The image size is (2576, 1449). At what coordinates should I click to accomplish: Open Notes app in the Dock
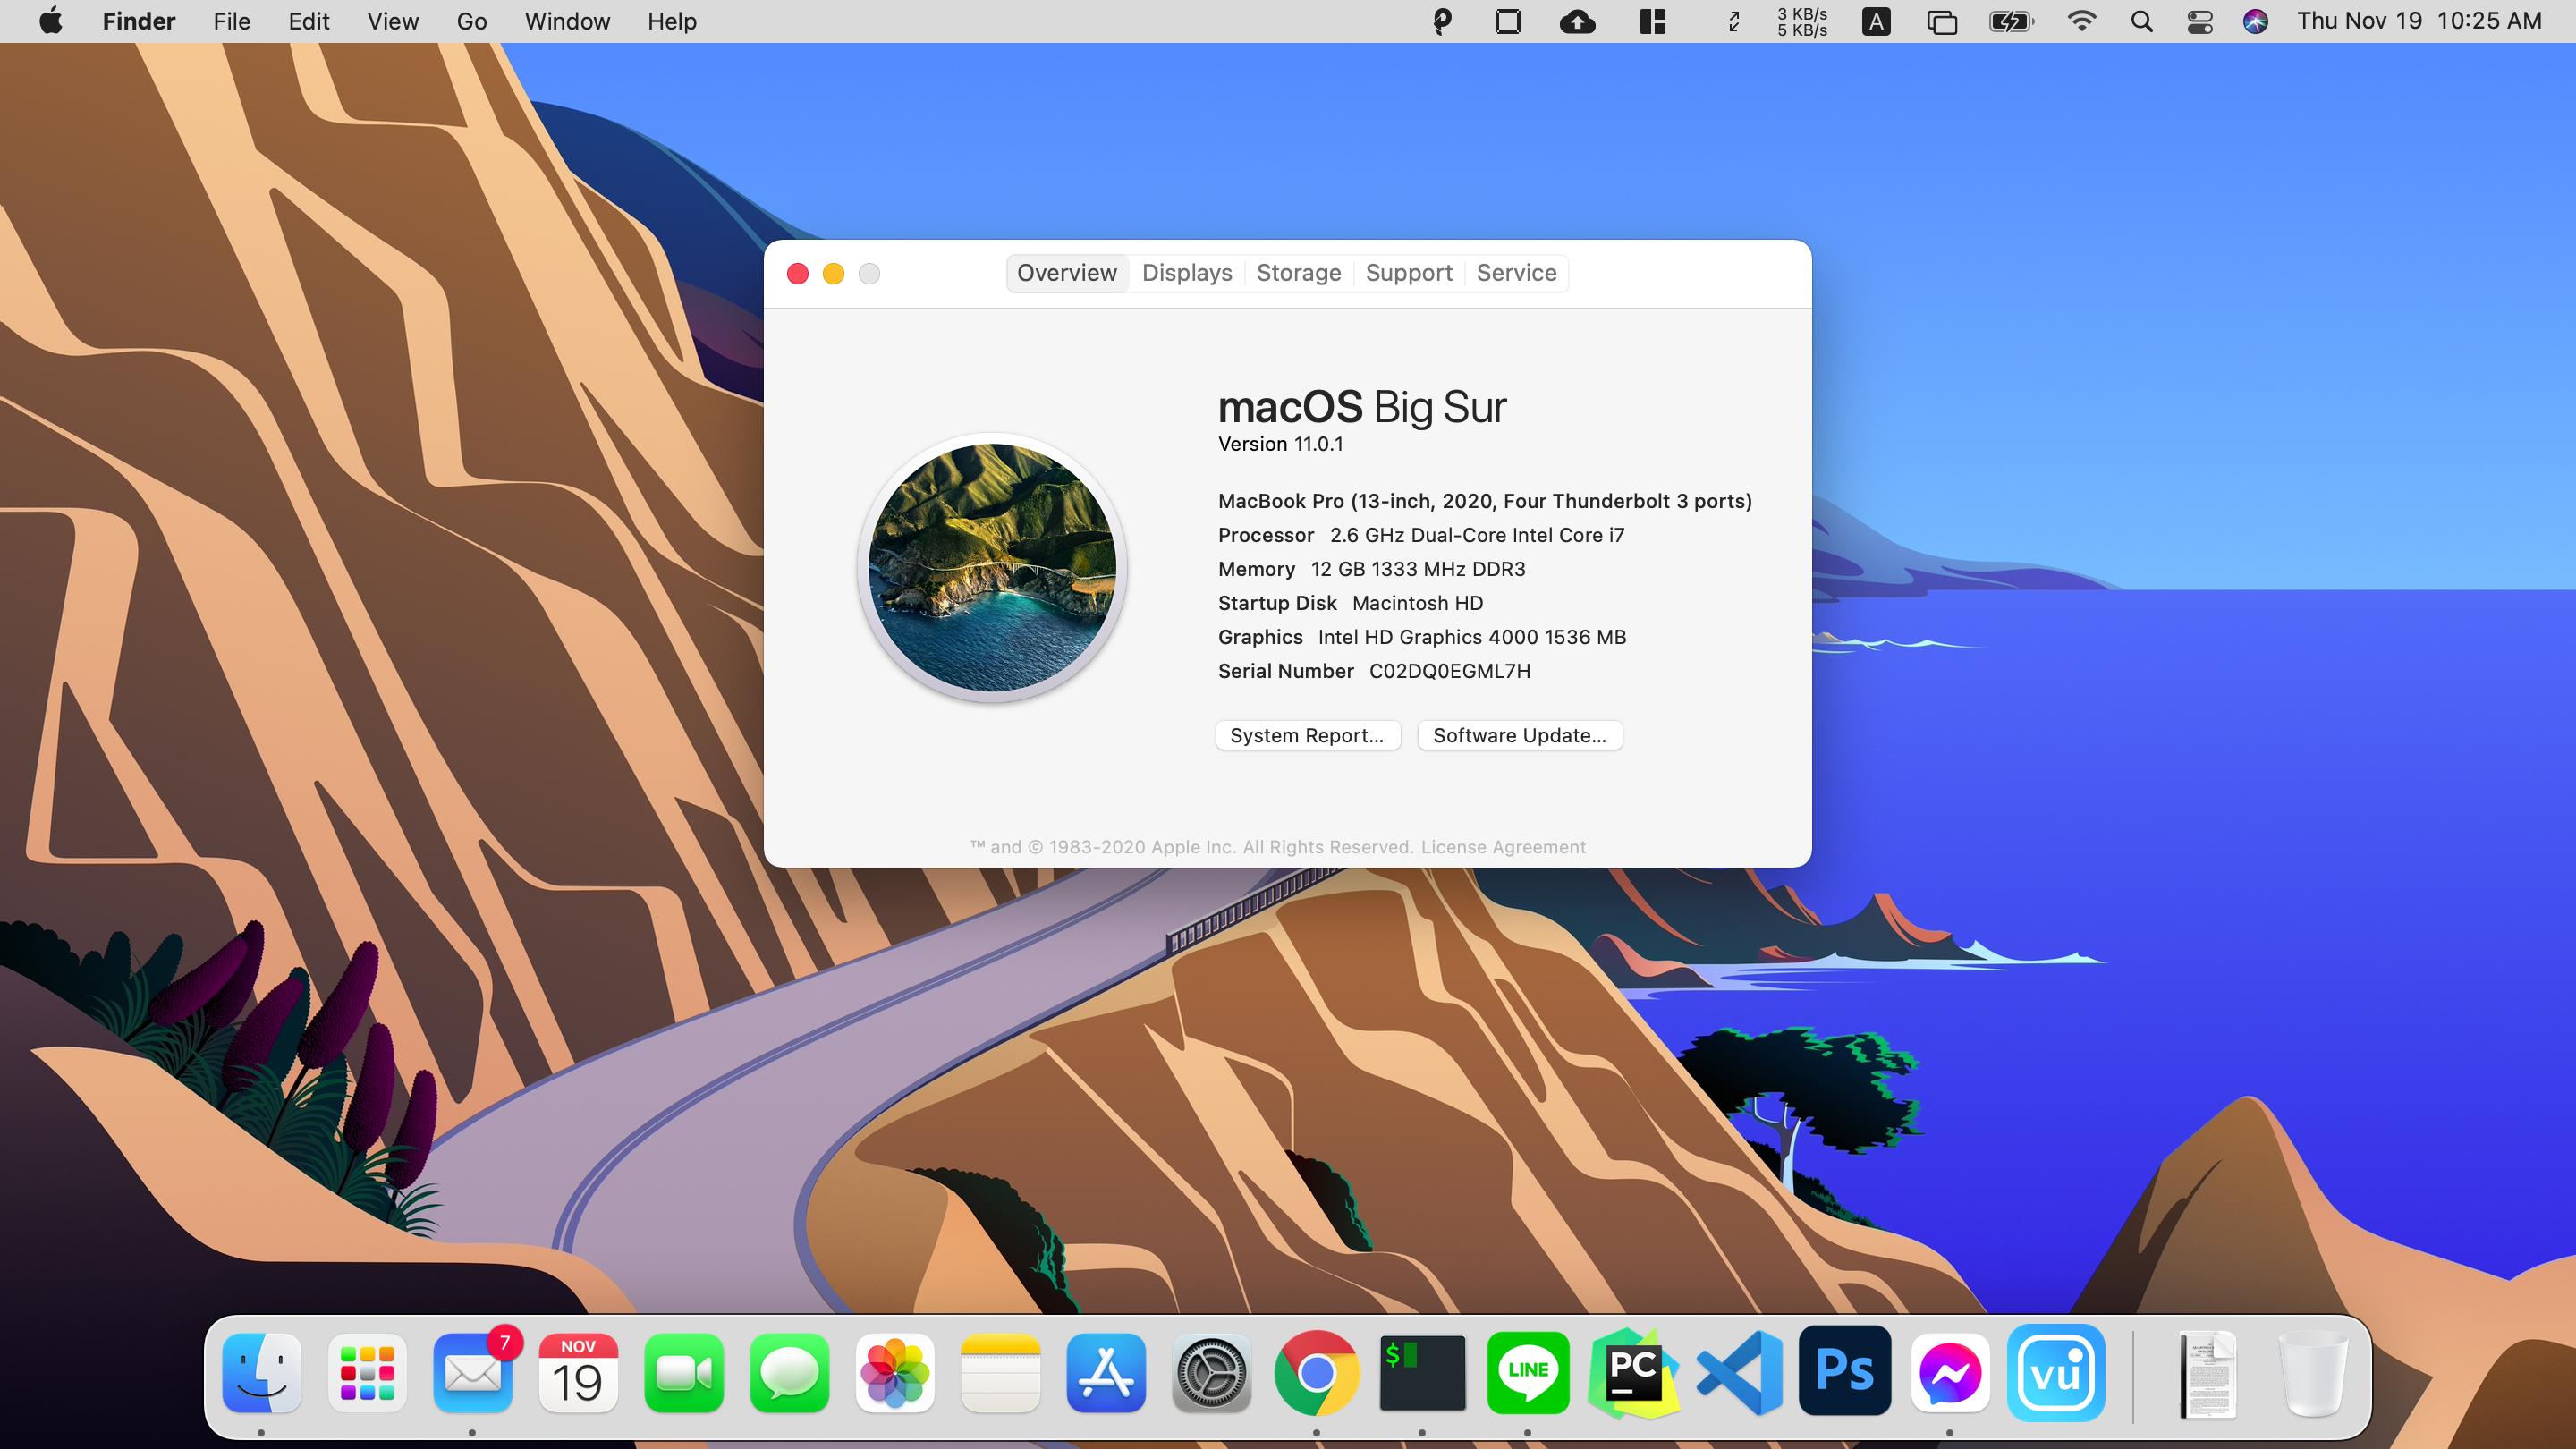(x=1000, y=1373)
